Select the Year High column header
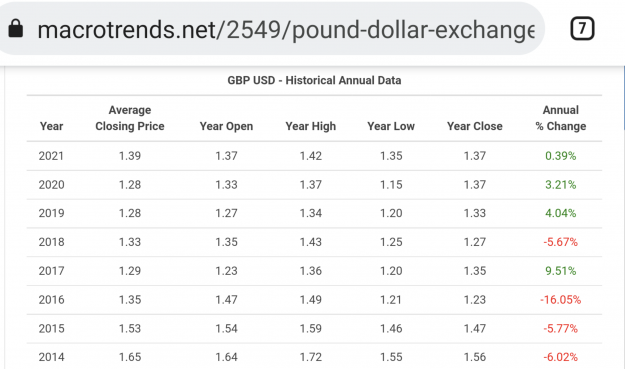The height and width of the screenshot is (369, 625). [311, 126]
